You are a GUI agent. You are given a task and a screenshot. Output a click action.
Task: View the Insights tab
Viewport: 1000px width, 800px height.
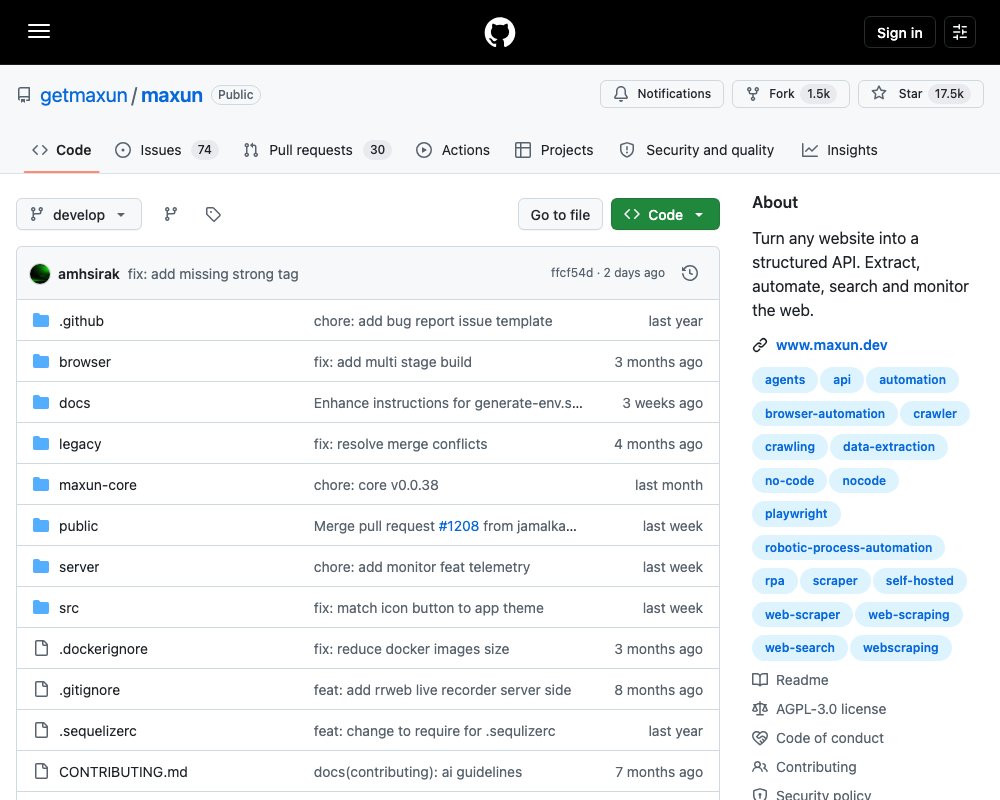pyautogui.click(x=839, y=150)
